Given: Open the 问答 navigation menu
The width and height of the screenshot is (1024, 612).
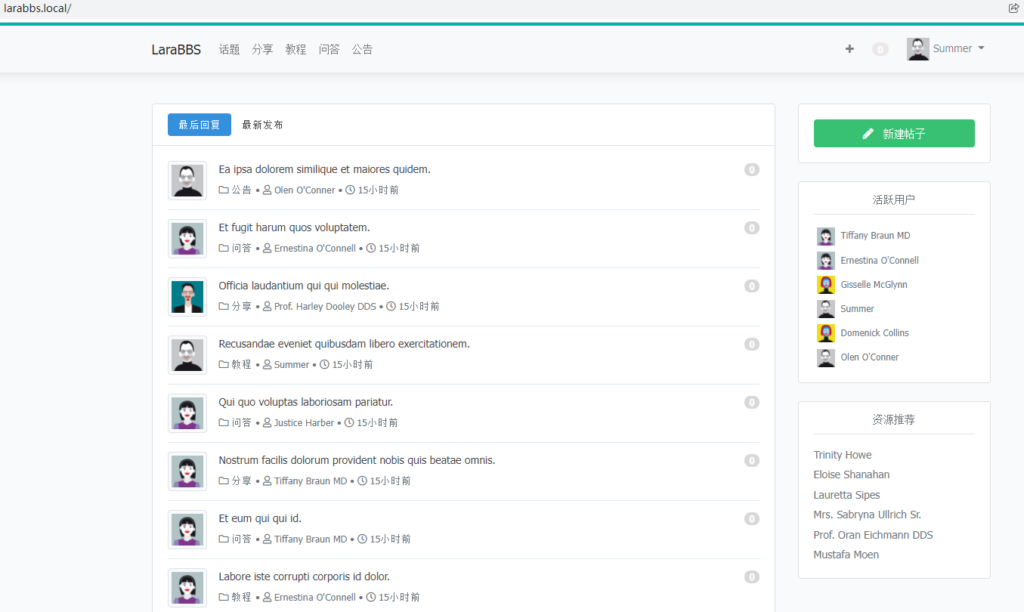Looking at the screenshot, I should (x=330, y=48).
